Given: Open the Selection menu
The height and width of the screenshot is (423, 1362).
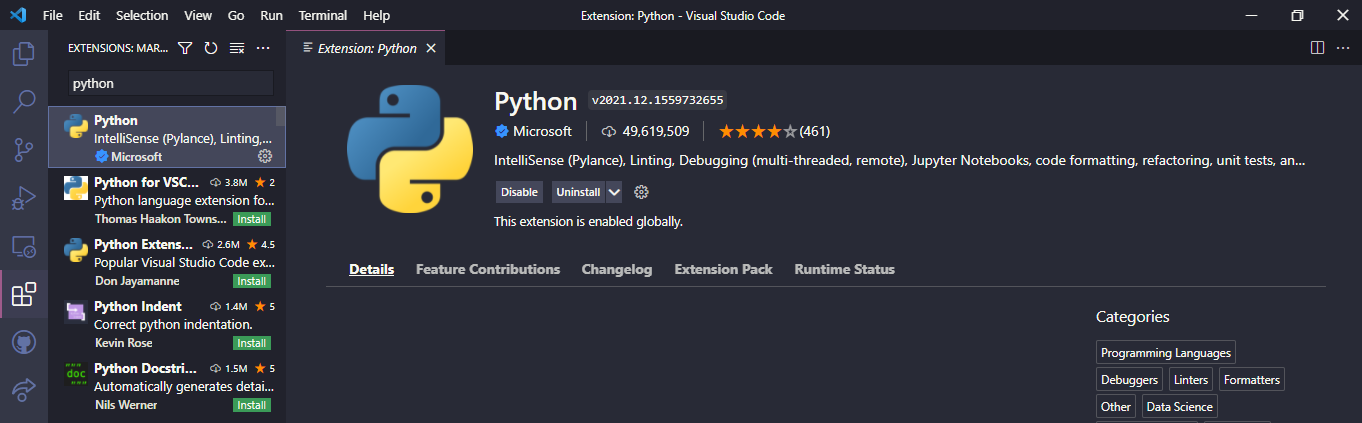Looking at the screenshot, I should tap(142, 15).
